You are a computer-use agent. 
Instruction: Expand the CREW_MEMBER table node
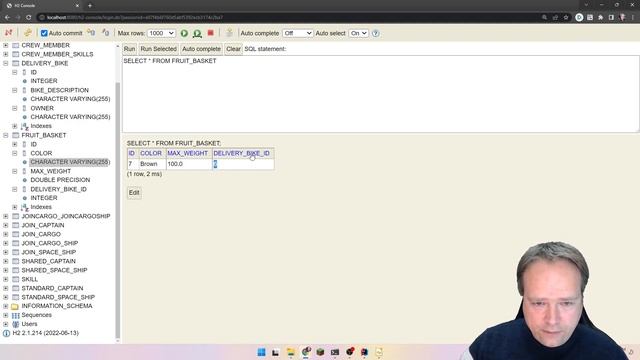[x=6, y=45]
